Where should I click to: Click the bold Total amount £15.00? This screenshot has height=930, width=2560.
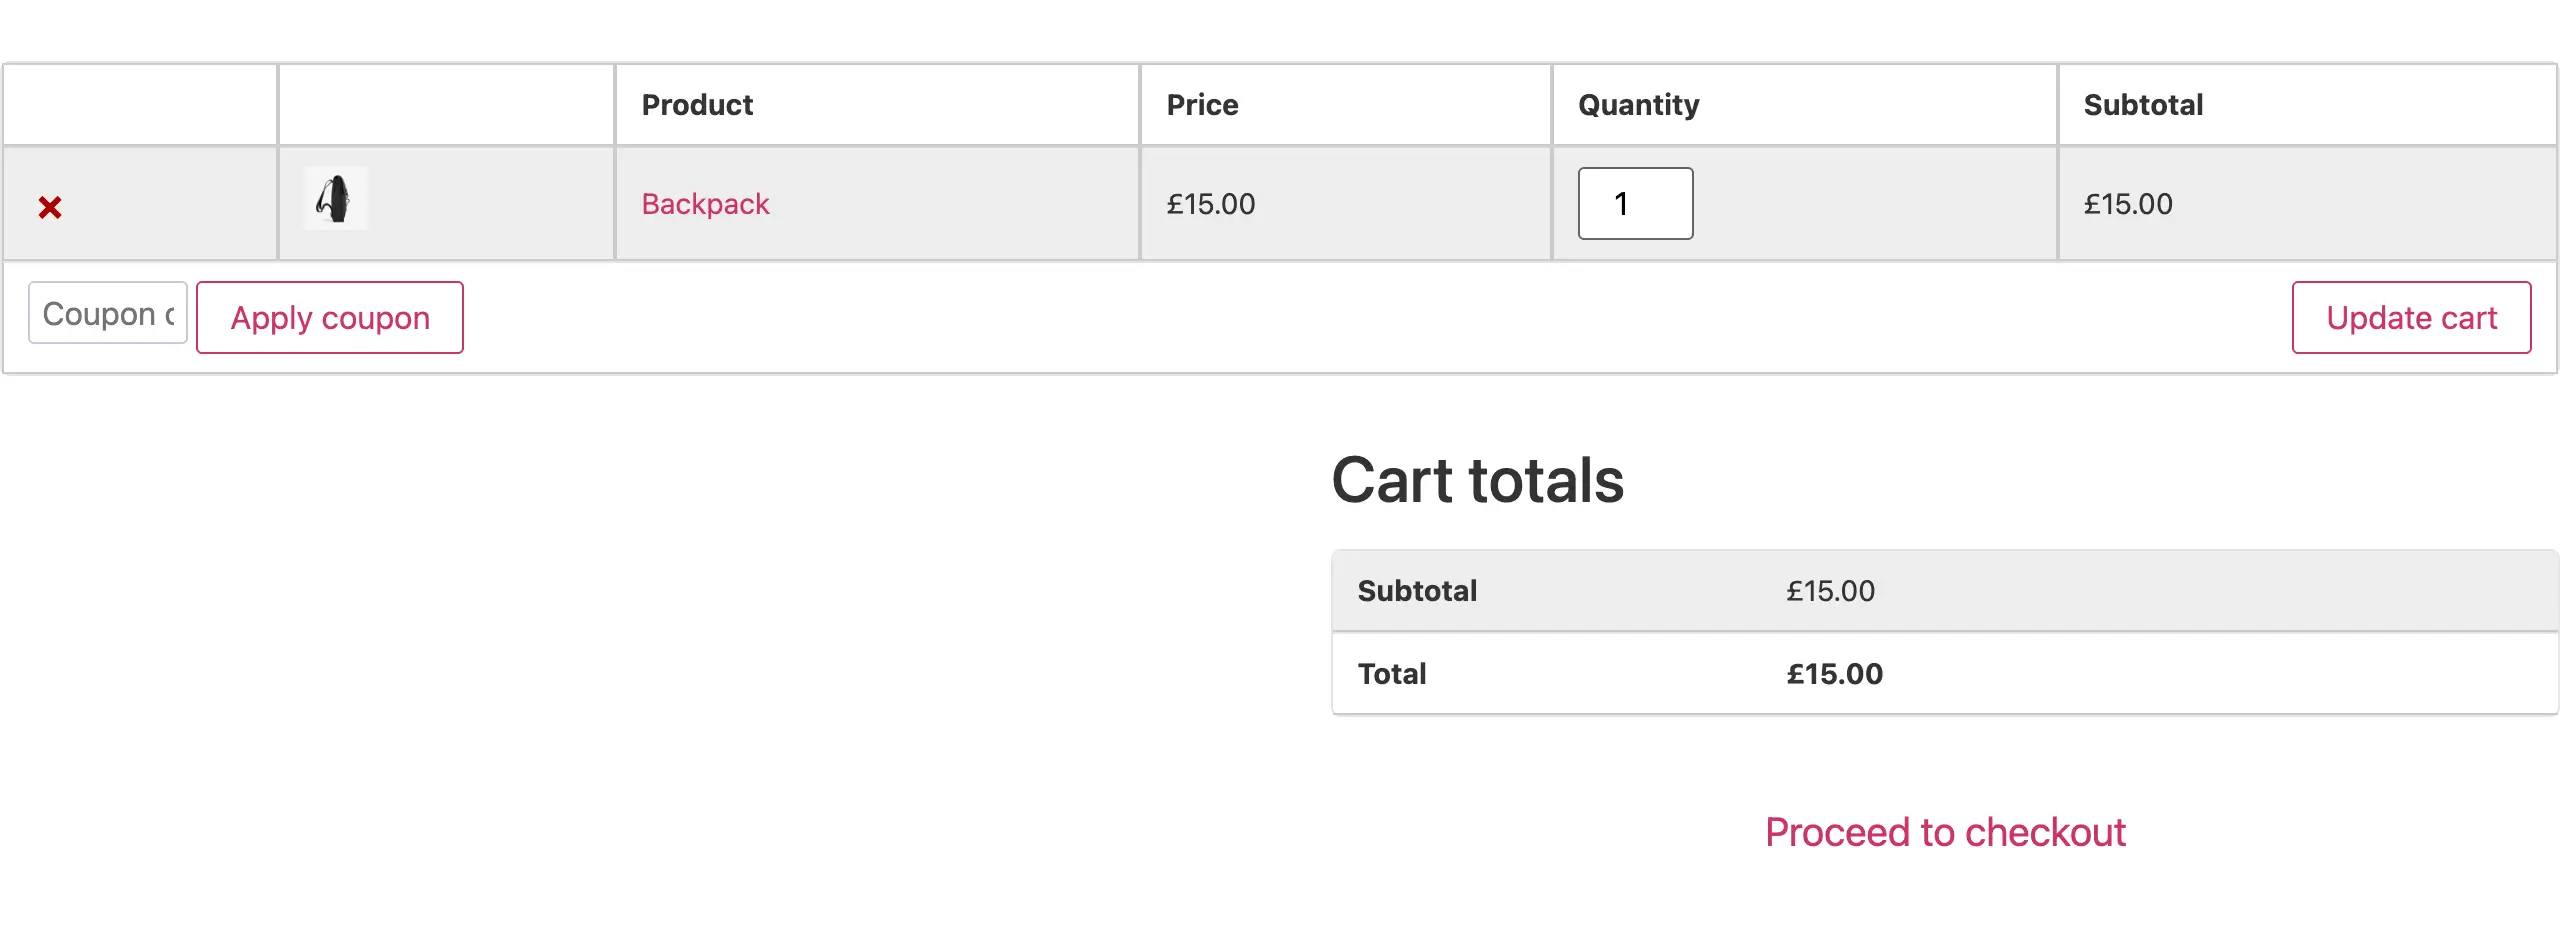(1834, 674)
